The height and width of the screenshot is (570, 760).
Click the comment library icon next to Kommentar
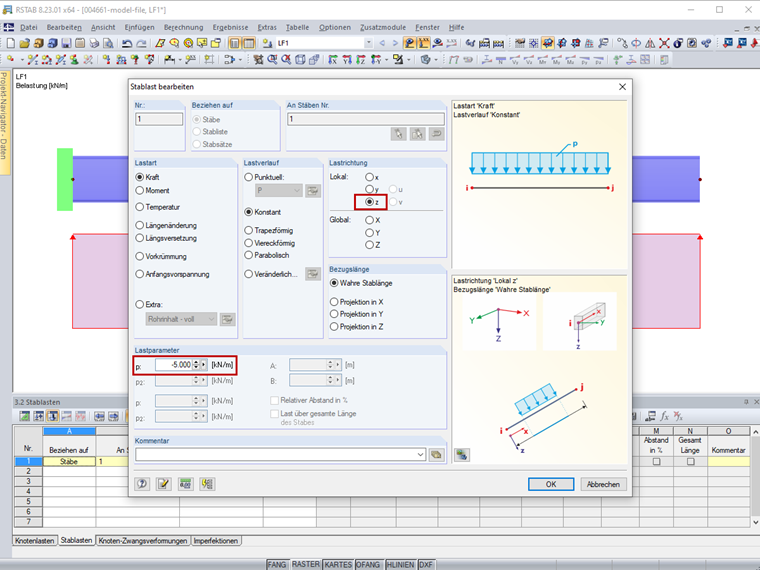[x=436, y=455]
